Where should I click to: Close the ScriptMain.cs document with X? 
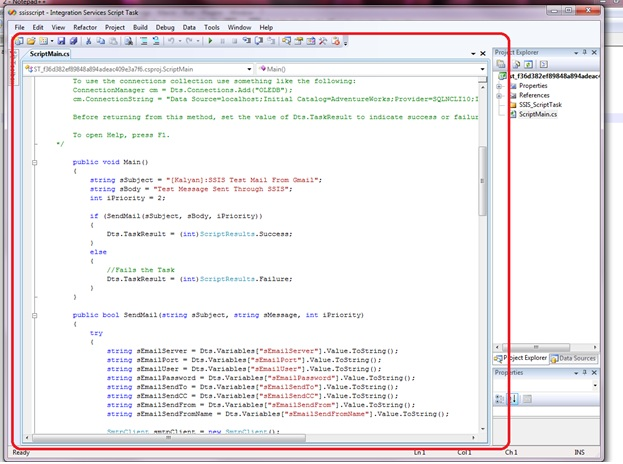click(x=483, y=54)
